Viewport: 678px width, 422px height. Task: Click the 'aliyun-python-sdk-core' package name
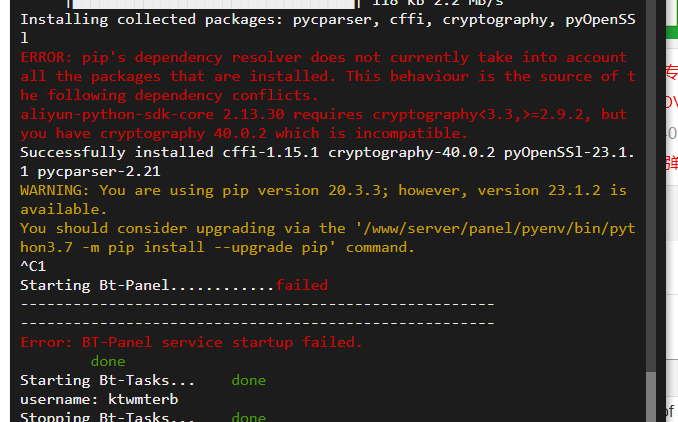click(x=117, y=115)
